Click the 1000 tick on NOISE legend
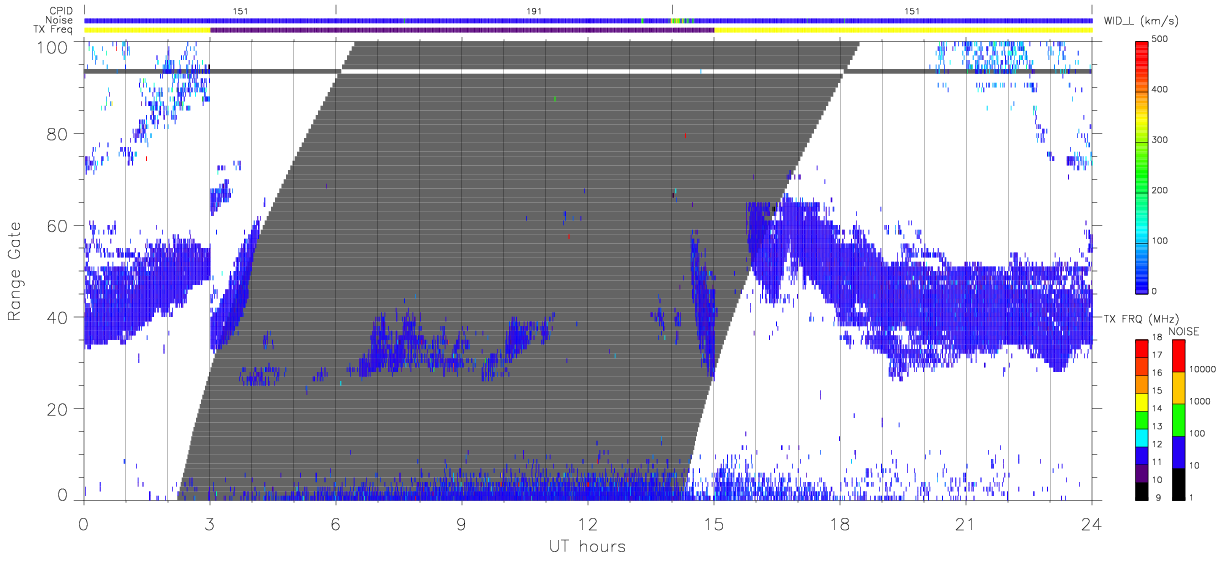Viewport: 1228px width, 567px height. (x=1200, y=401)
